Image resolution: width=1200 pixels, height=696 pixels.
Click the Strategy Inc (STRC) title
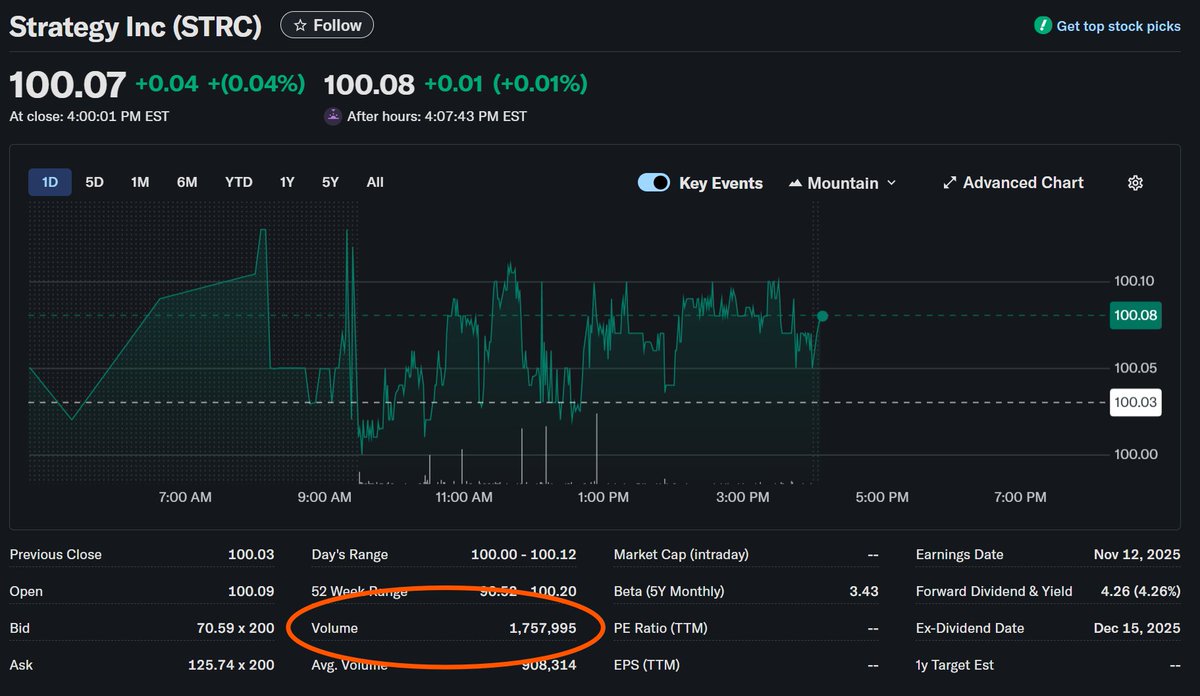tap(136, 27)
